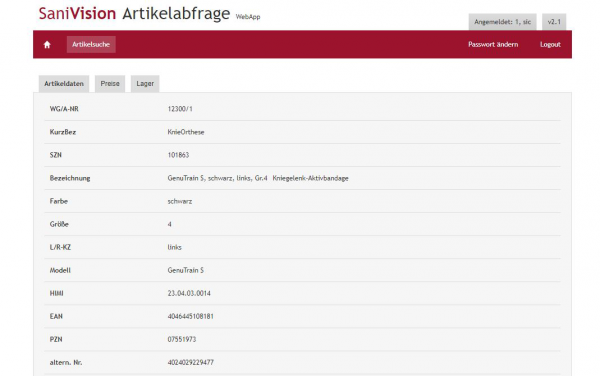The image size is (600, 376).
Task: Open the Artikelsuche menu item
Action: (91, 44)
